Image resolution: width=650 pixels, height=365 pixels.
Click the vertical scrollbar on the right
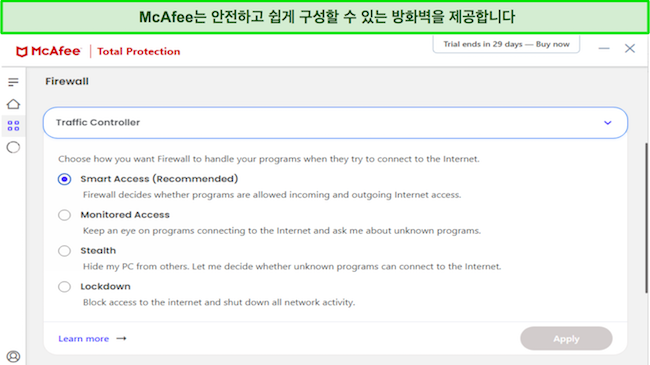[x=647, y=219]
